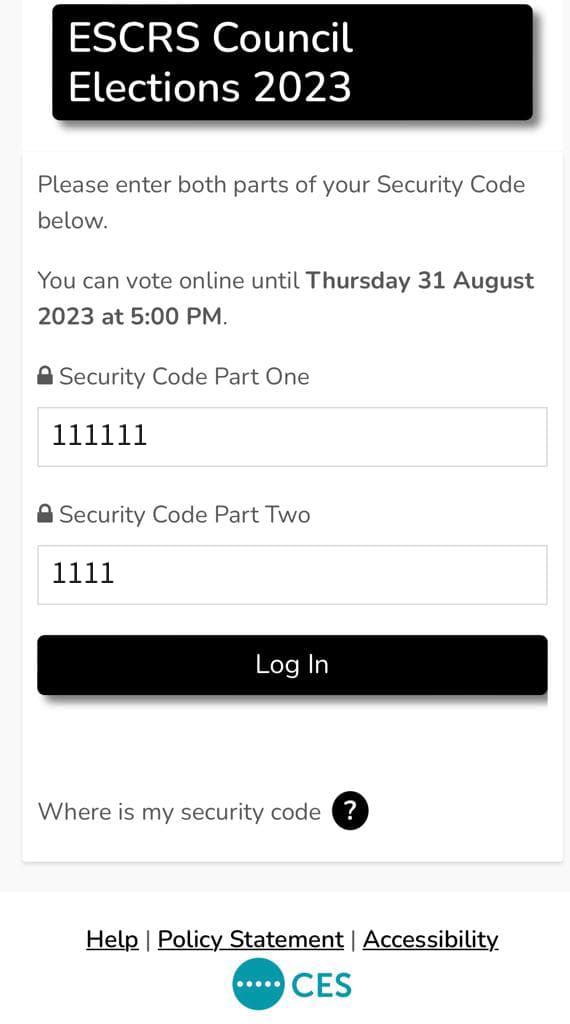
Task: Focus the Security Code Part Two field
Action: click(292, 575)
